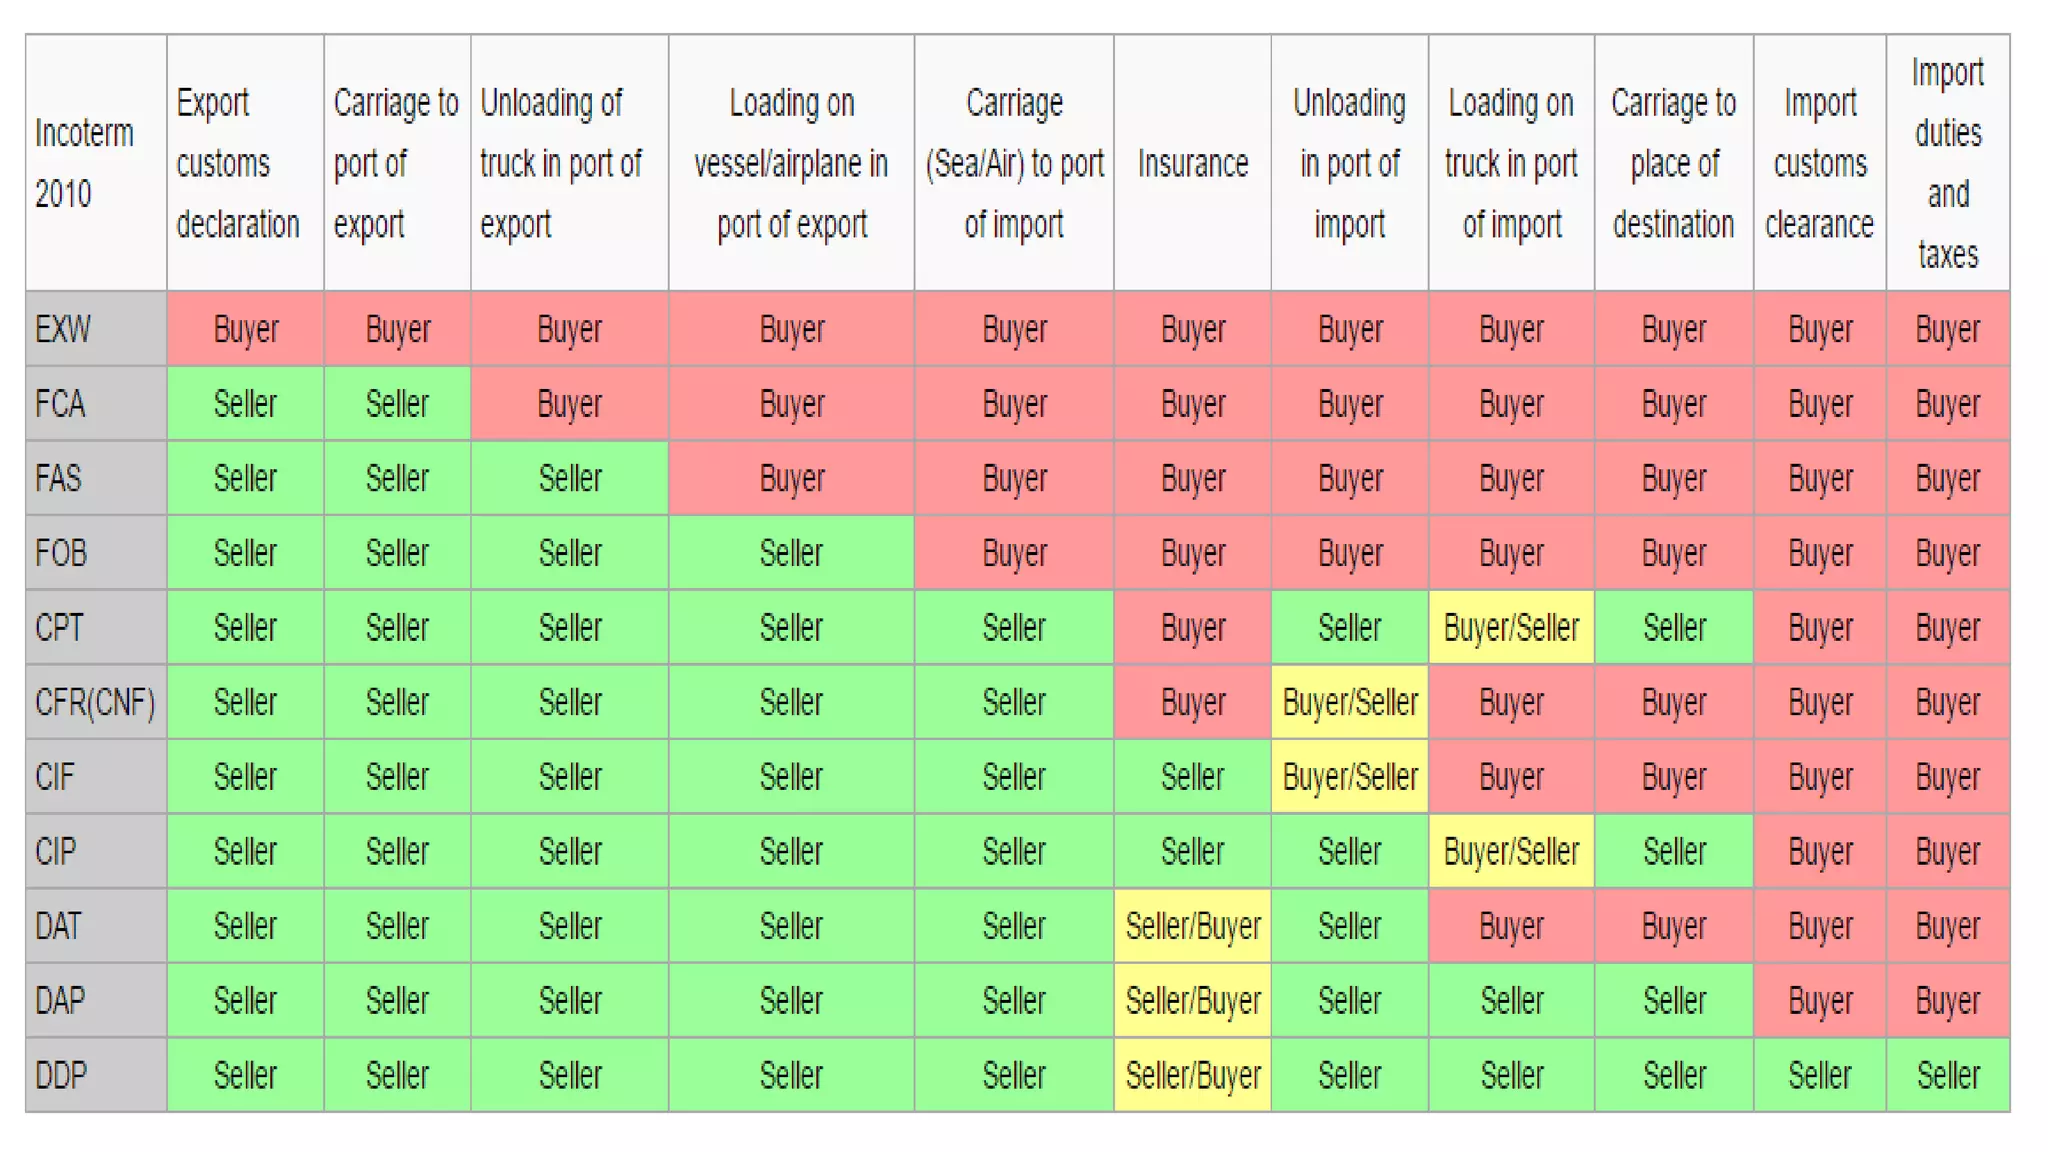
Task: Select EXW's Export customs declaration Buyer cell
Action: (245, 329)
